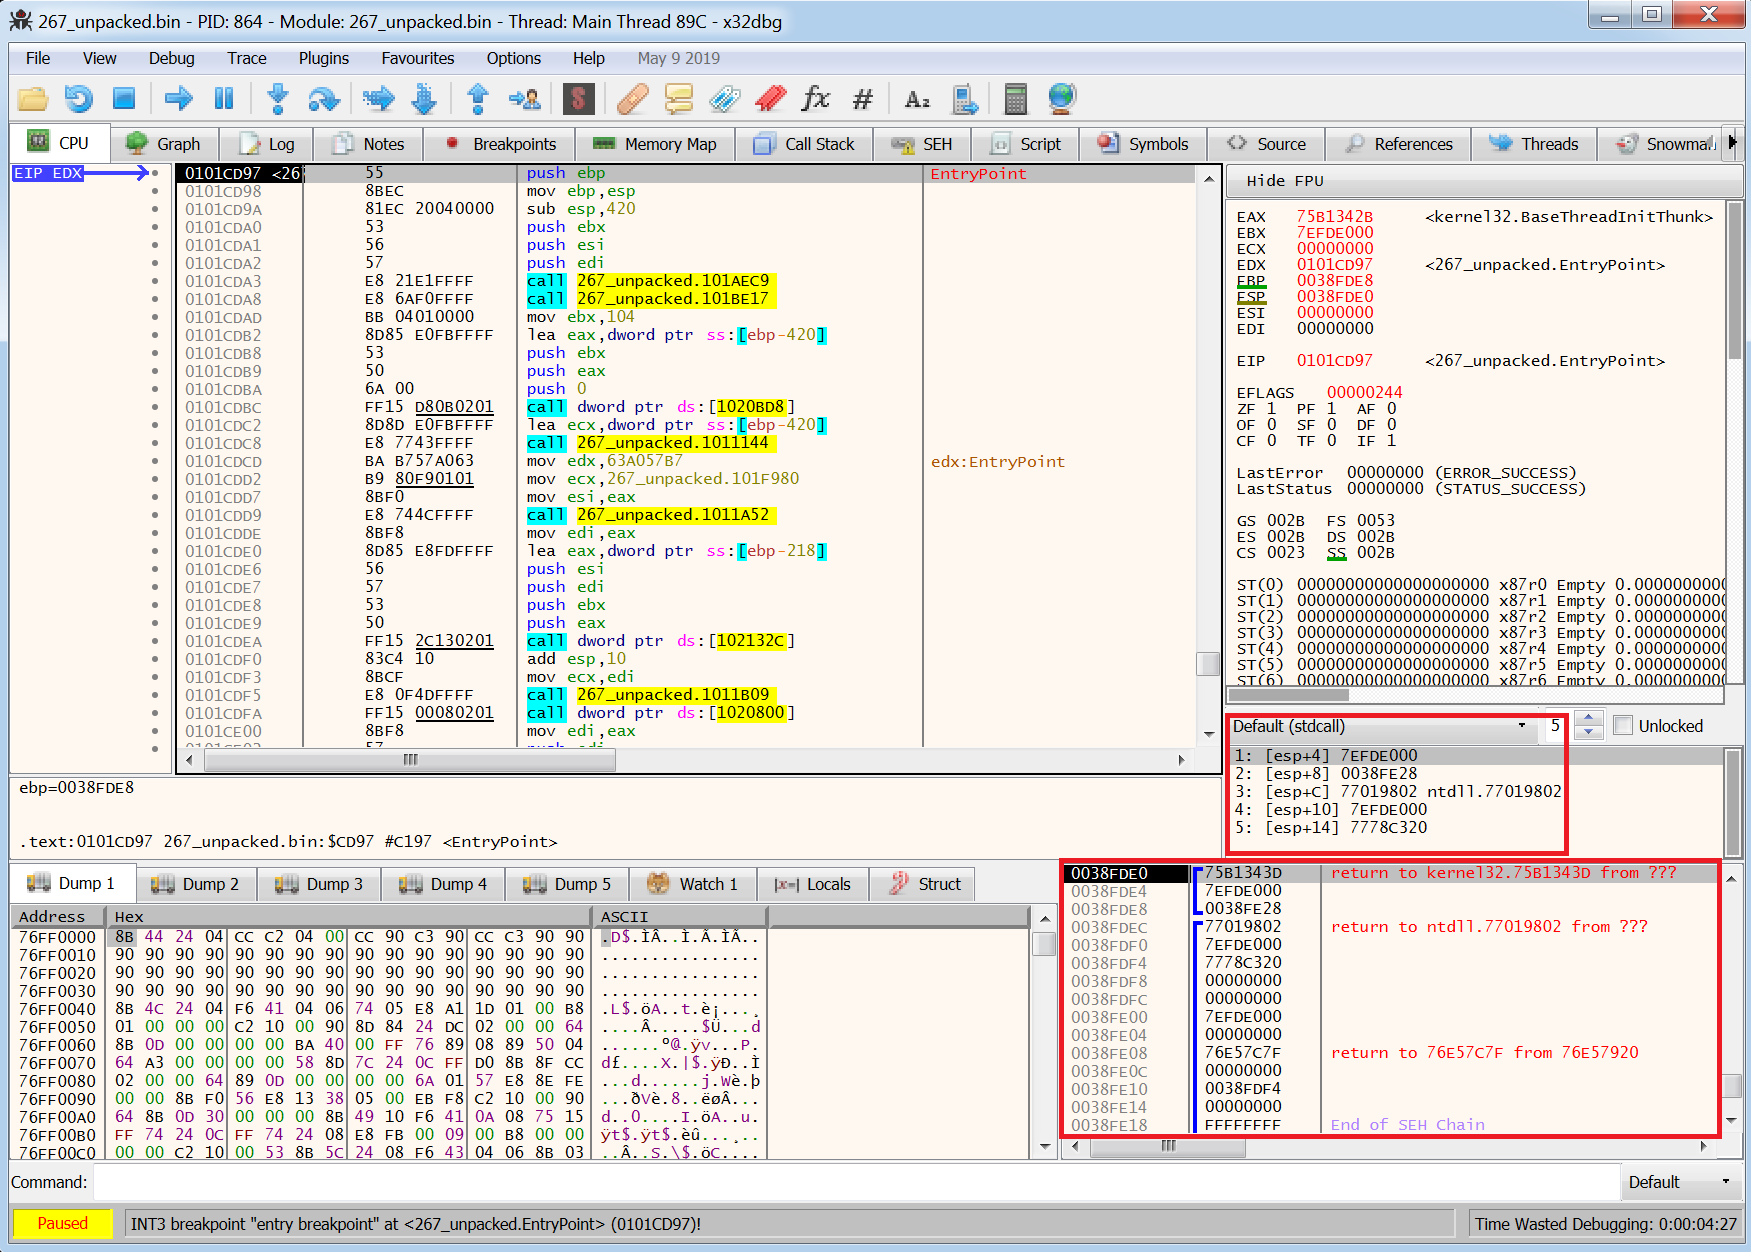Viewport: 1751px width, 1252px height.
Task: Expand the Default dropdown beside command bar
Action: 1680,1182
